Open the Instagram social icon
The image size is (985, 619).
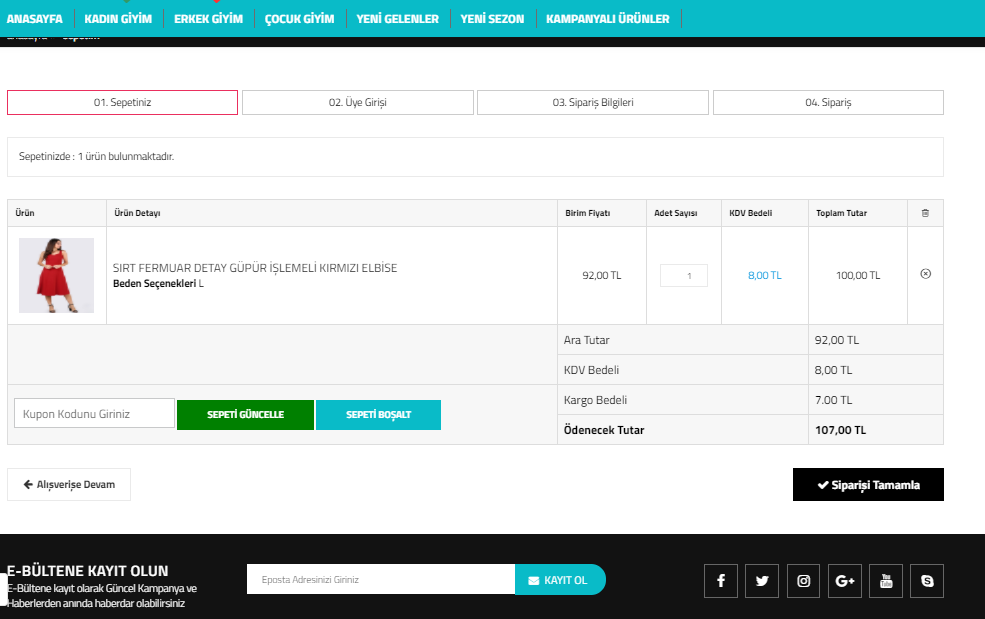[803, 581]
